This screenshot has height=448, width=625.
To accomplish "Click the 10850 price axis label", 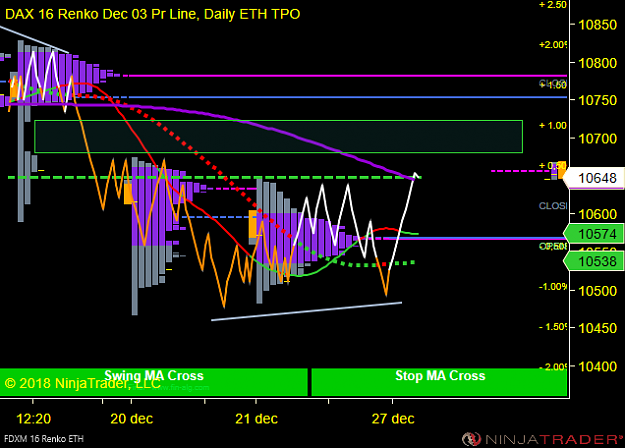I will [x=597, y=25].
